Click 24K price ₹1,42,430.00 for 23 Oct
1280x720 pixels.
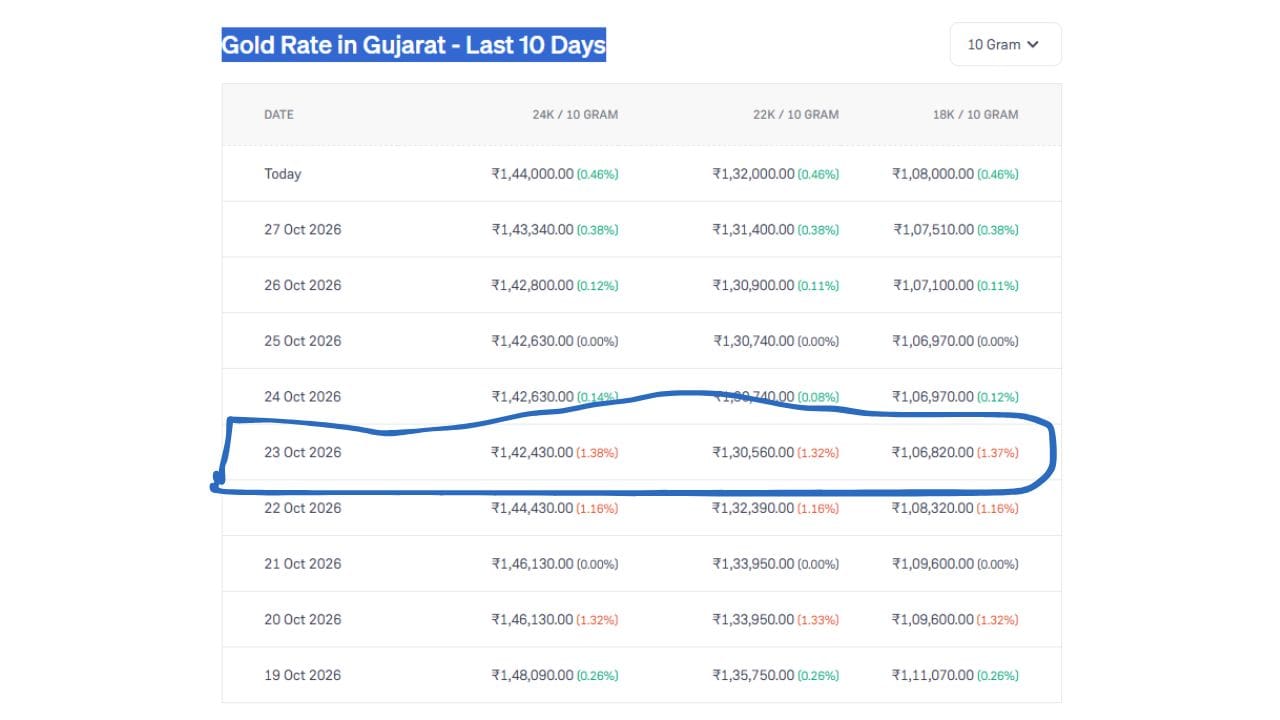click(x=532, y=452)
